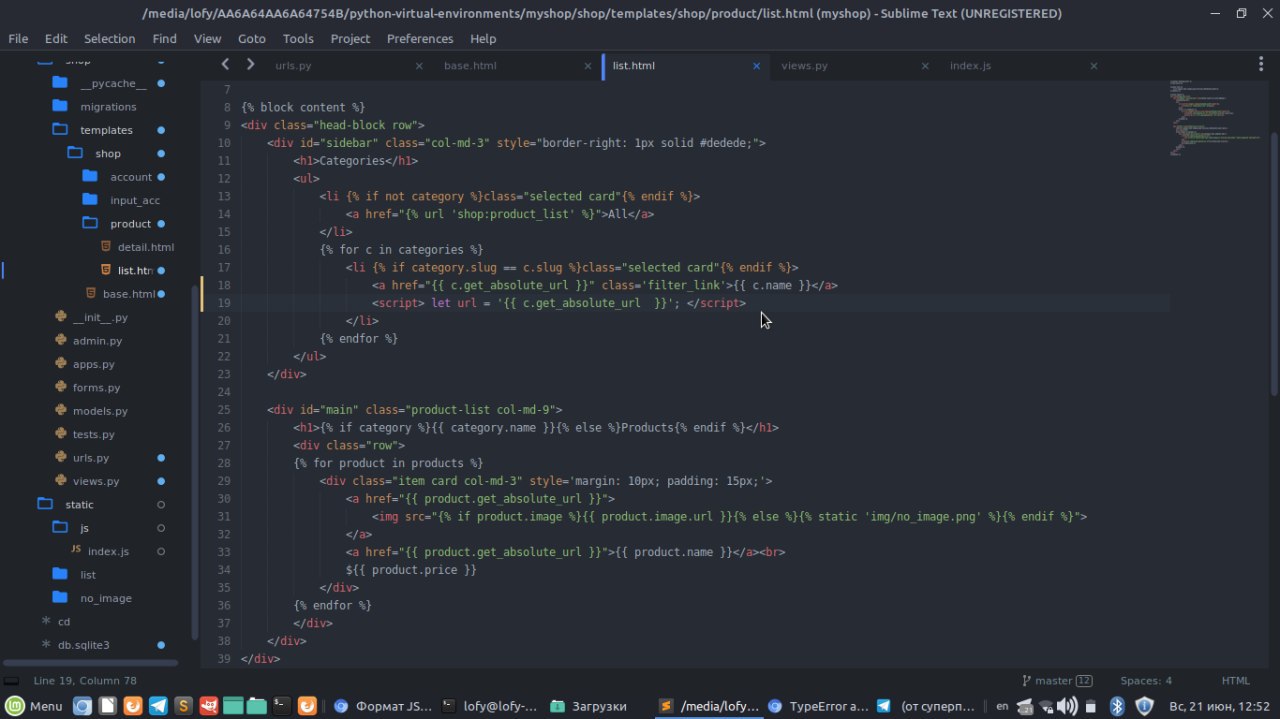The image size is (1280, 719).
Task: Open forms.py in the sidebar
Action: coord(96,387)
